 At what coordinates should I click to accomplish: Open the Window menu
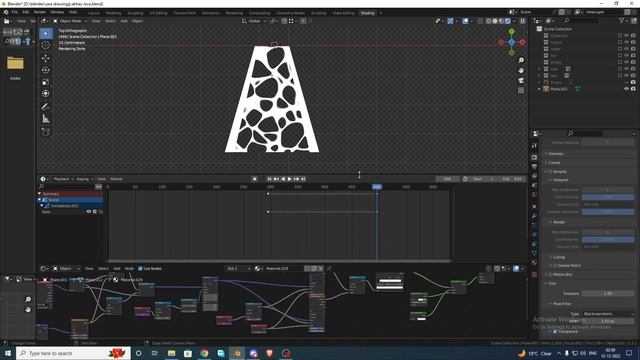(57, 12)
